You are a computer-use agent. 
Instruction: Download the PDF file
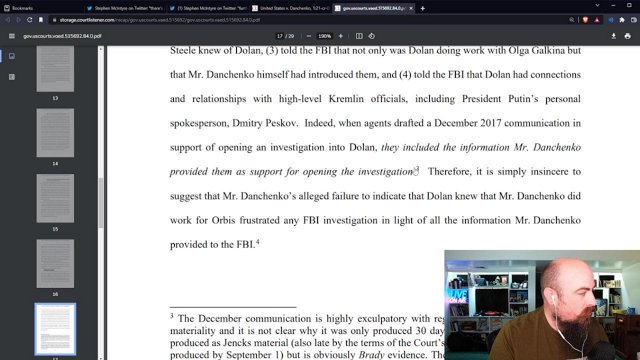[x=613, y=36]
